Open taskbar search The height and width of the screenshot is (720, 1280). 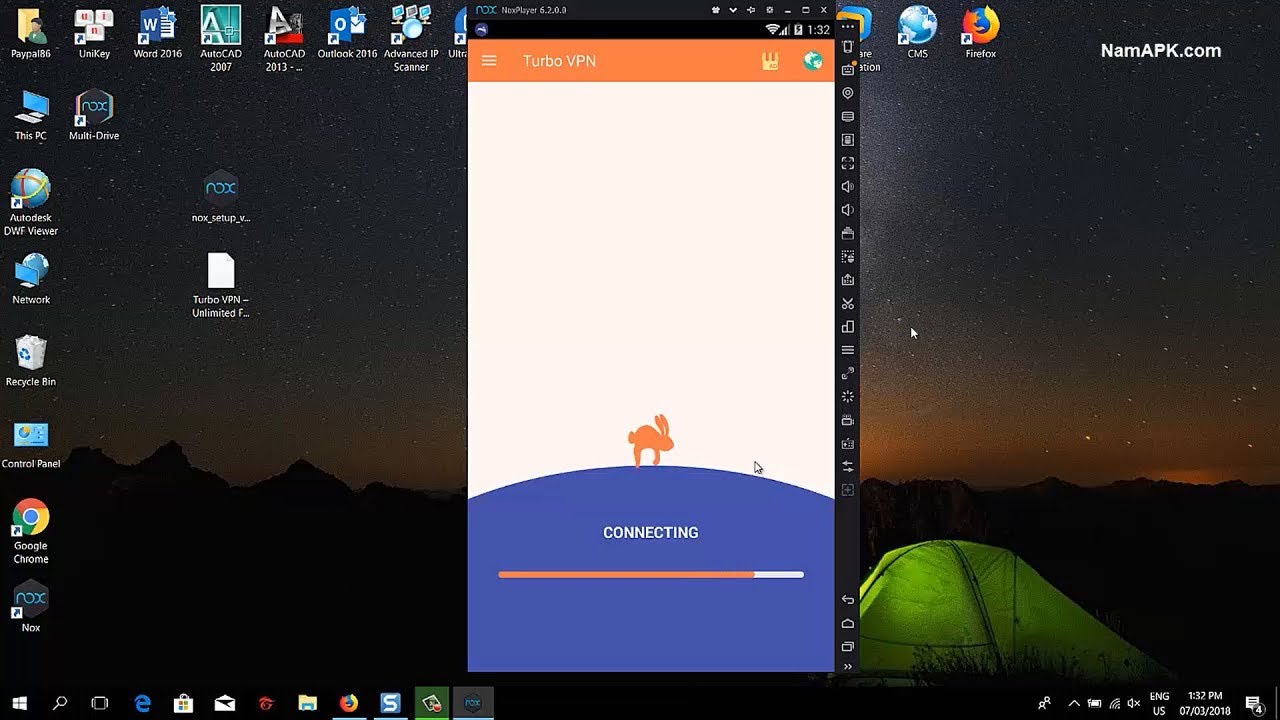(60, 703)
